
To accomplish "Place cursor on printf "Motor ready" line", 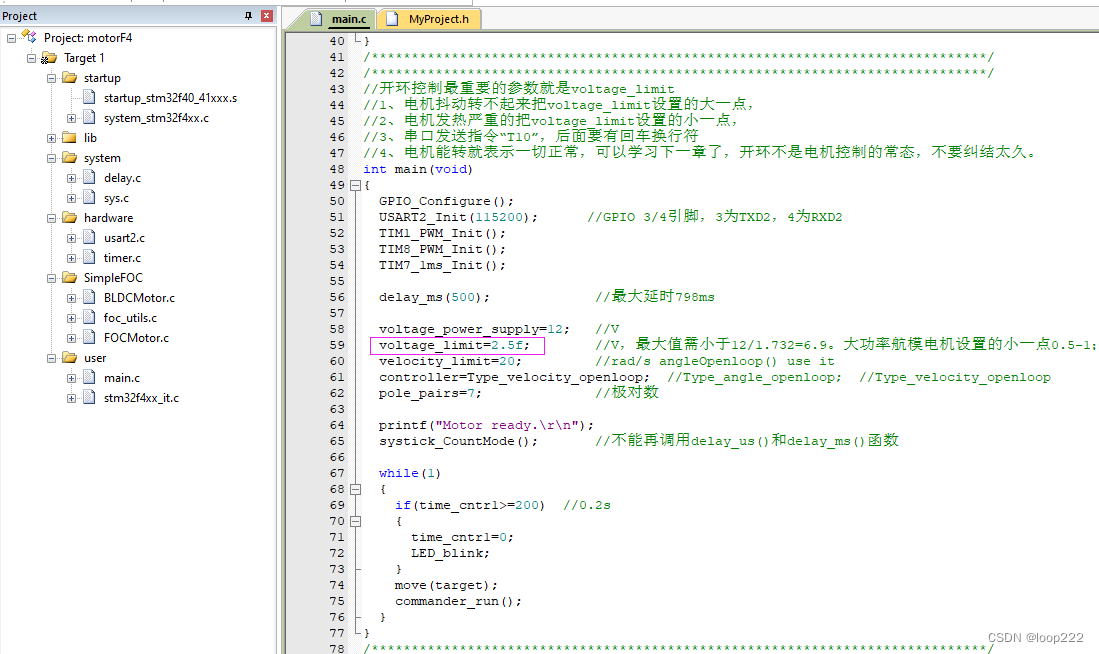I will point(486,425).
